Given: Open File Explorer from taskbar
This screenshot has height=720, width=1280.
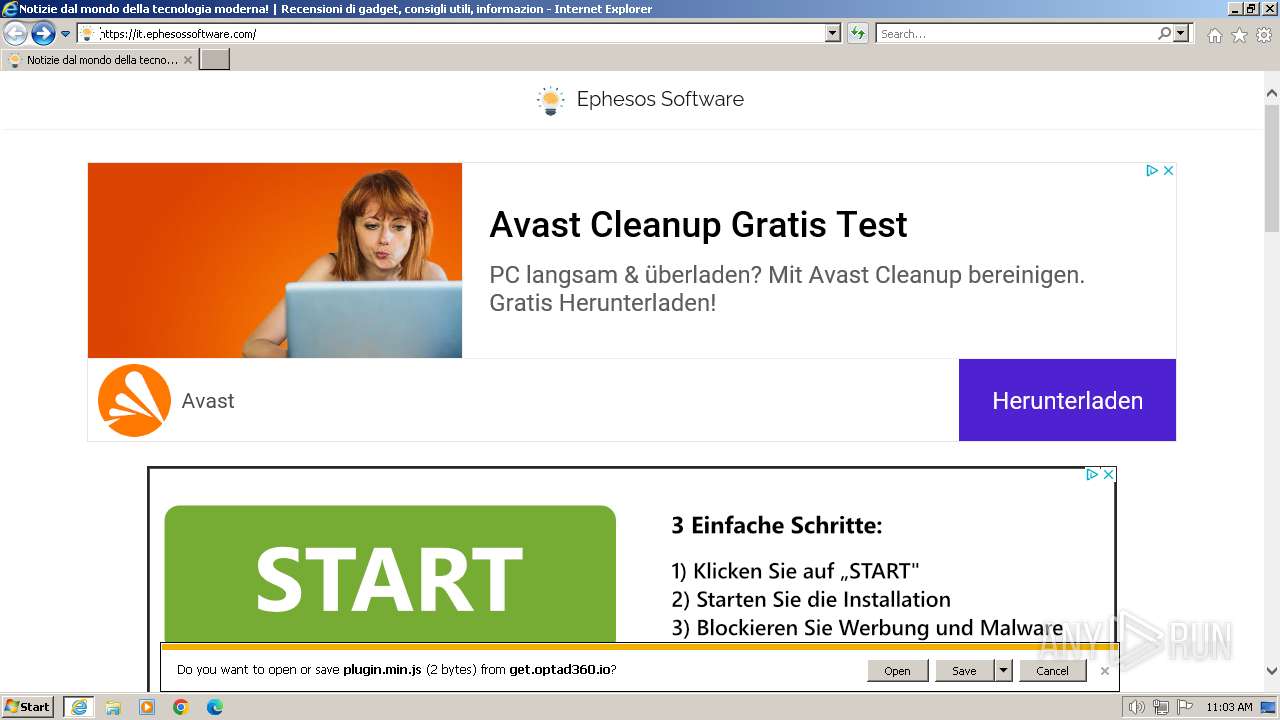Looking at the screenshot, I should [113, 707].
